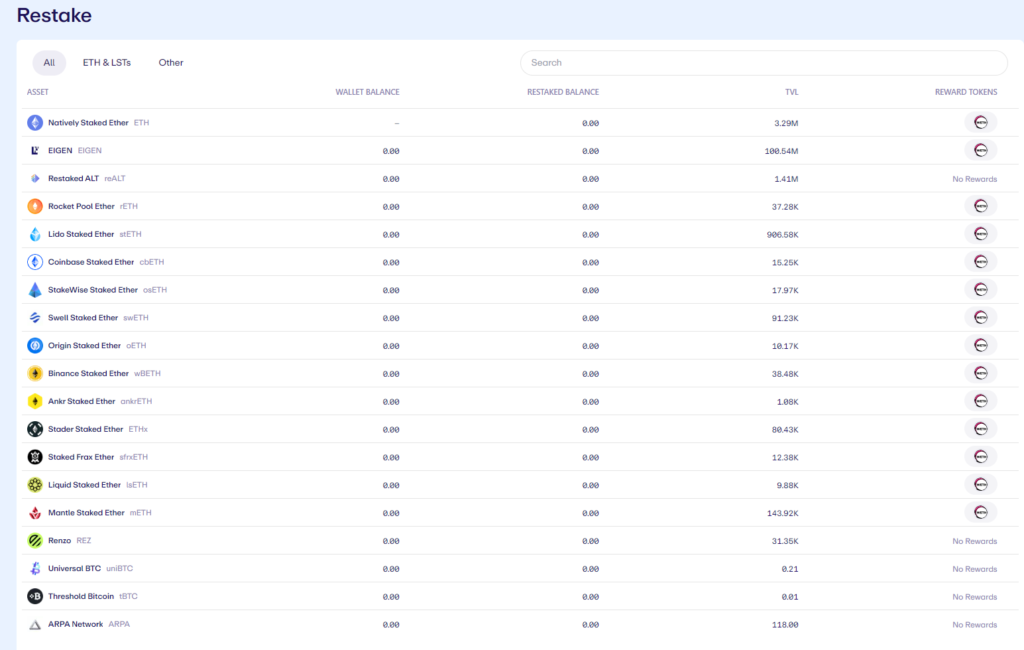Open the Renzo REZ asset row
Viewport: 1024px width, 650px height.
(x=520, y=541)
